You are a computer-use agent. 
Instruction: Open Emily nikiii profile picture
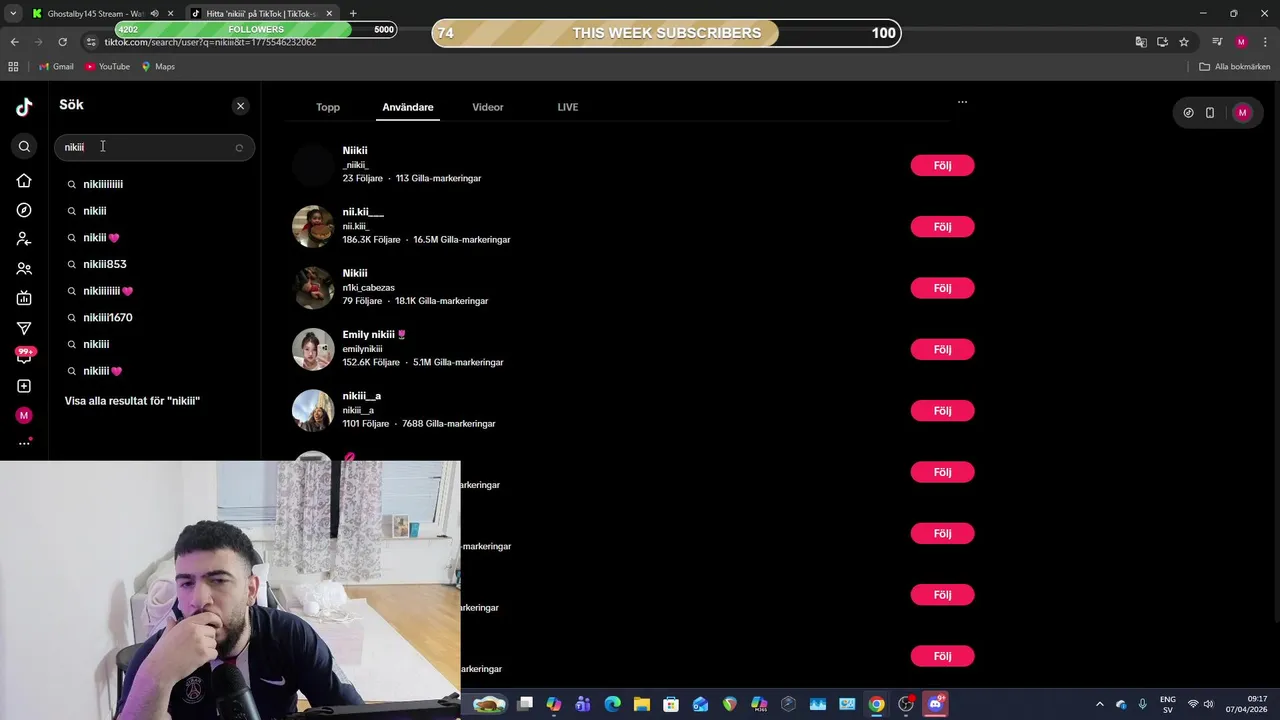click(313, 349)
